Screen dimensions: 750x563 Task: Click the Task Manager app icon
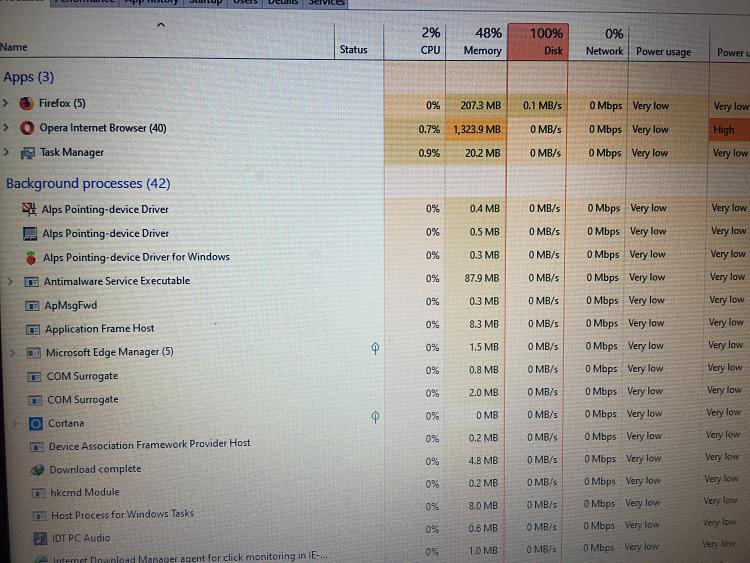pos(28,153)
